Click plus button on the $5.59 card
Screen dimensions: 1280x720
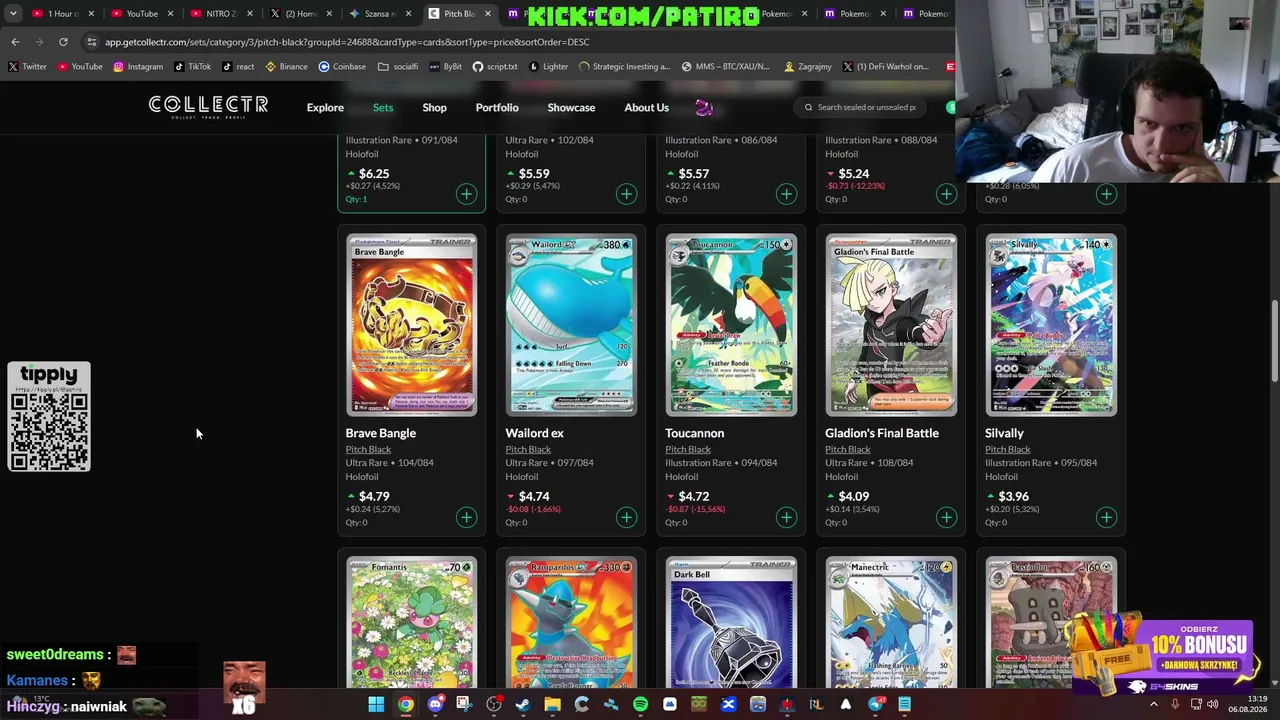tap(626, 194)
